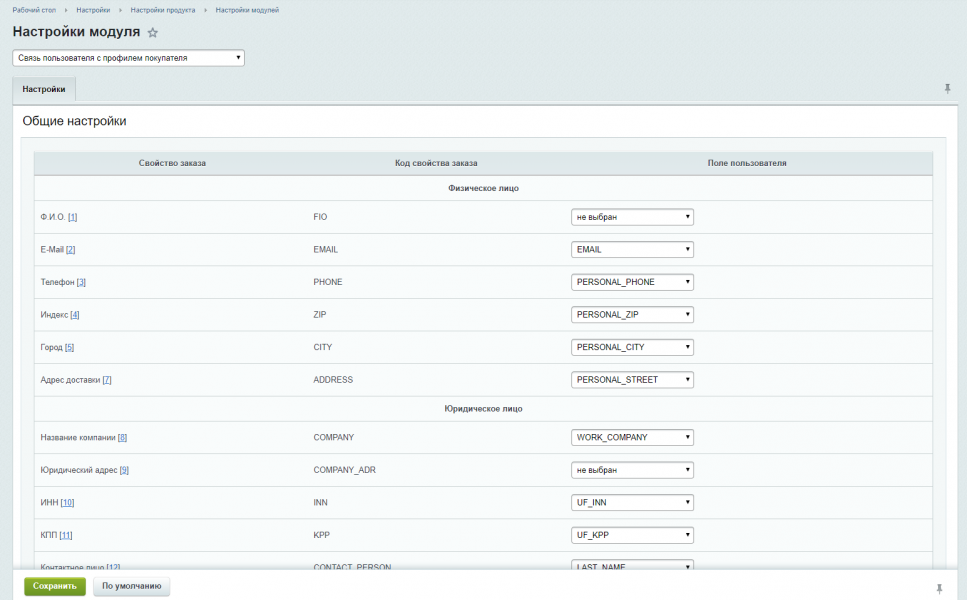This screenshot has width=967, height=600.
Task: Go to Рабочий стол breadcrumb
Action: point(34,10)
